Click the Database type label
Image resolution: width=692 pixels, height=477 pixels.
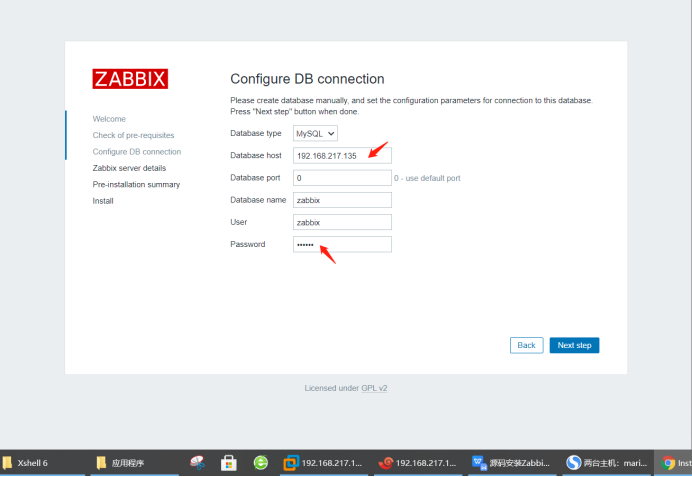(x=256, y=133)
